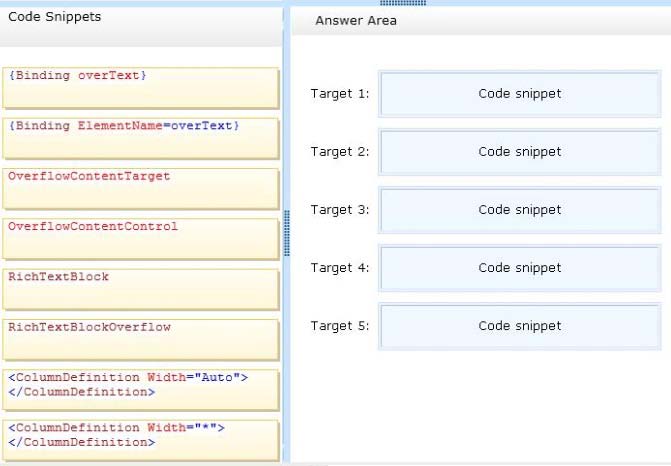The image size is (671, 466).
Task: Select the {Binding overText} code snippet
Action: coord(141,88)
